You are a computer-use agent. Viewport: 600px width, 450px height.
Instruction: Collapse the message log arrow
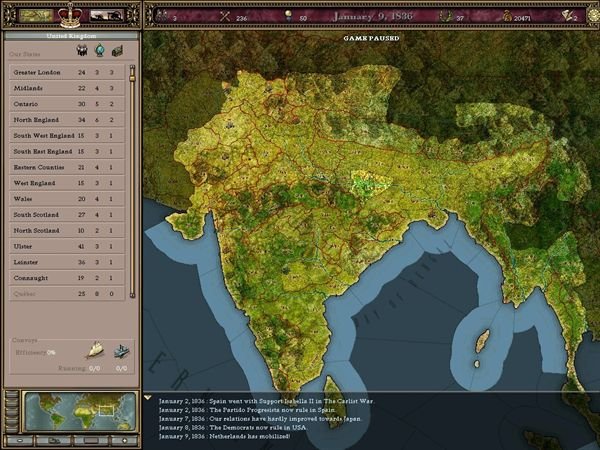[x=149, y=399]
